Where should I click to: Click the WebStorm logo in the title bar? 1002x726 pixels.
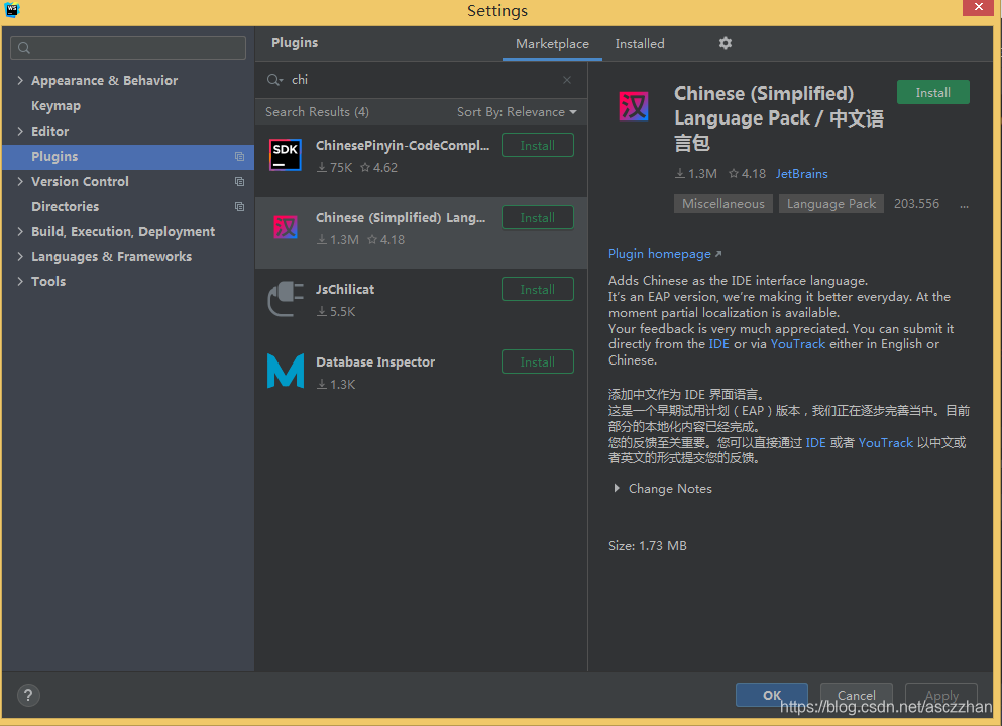click(12, 10)
